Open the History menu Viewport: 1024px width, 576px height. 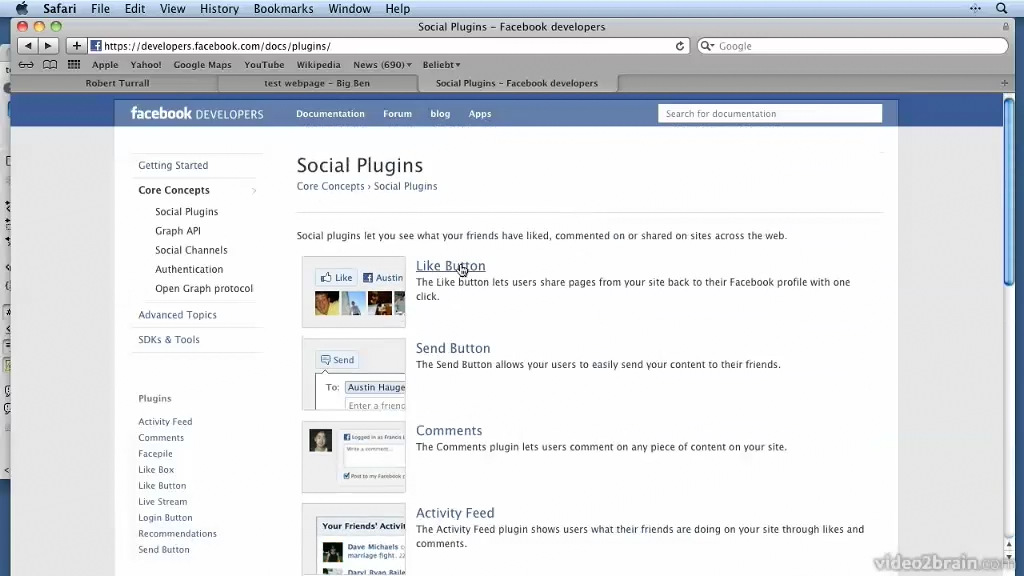(x=219, y=8)
